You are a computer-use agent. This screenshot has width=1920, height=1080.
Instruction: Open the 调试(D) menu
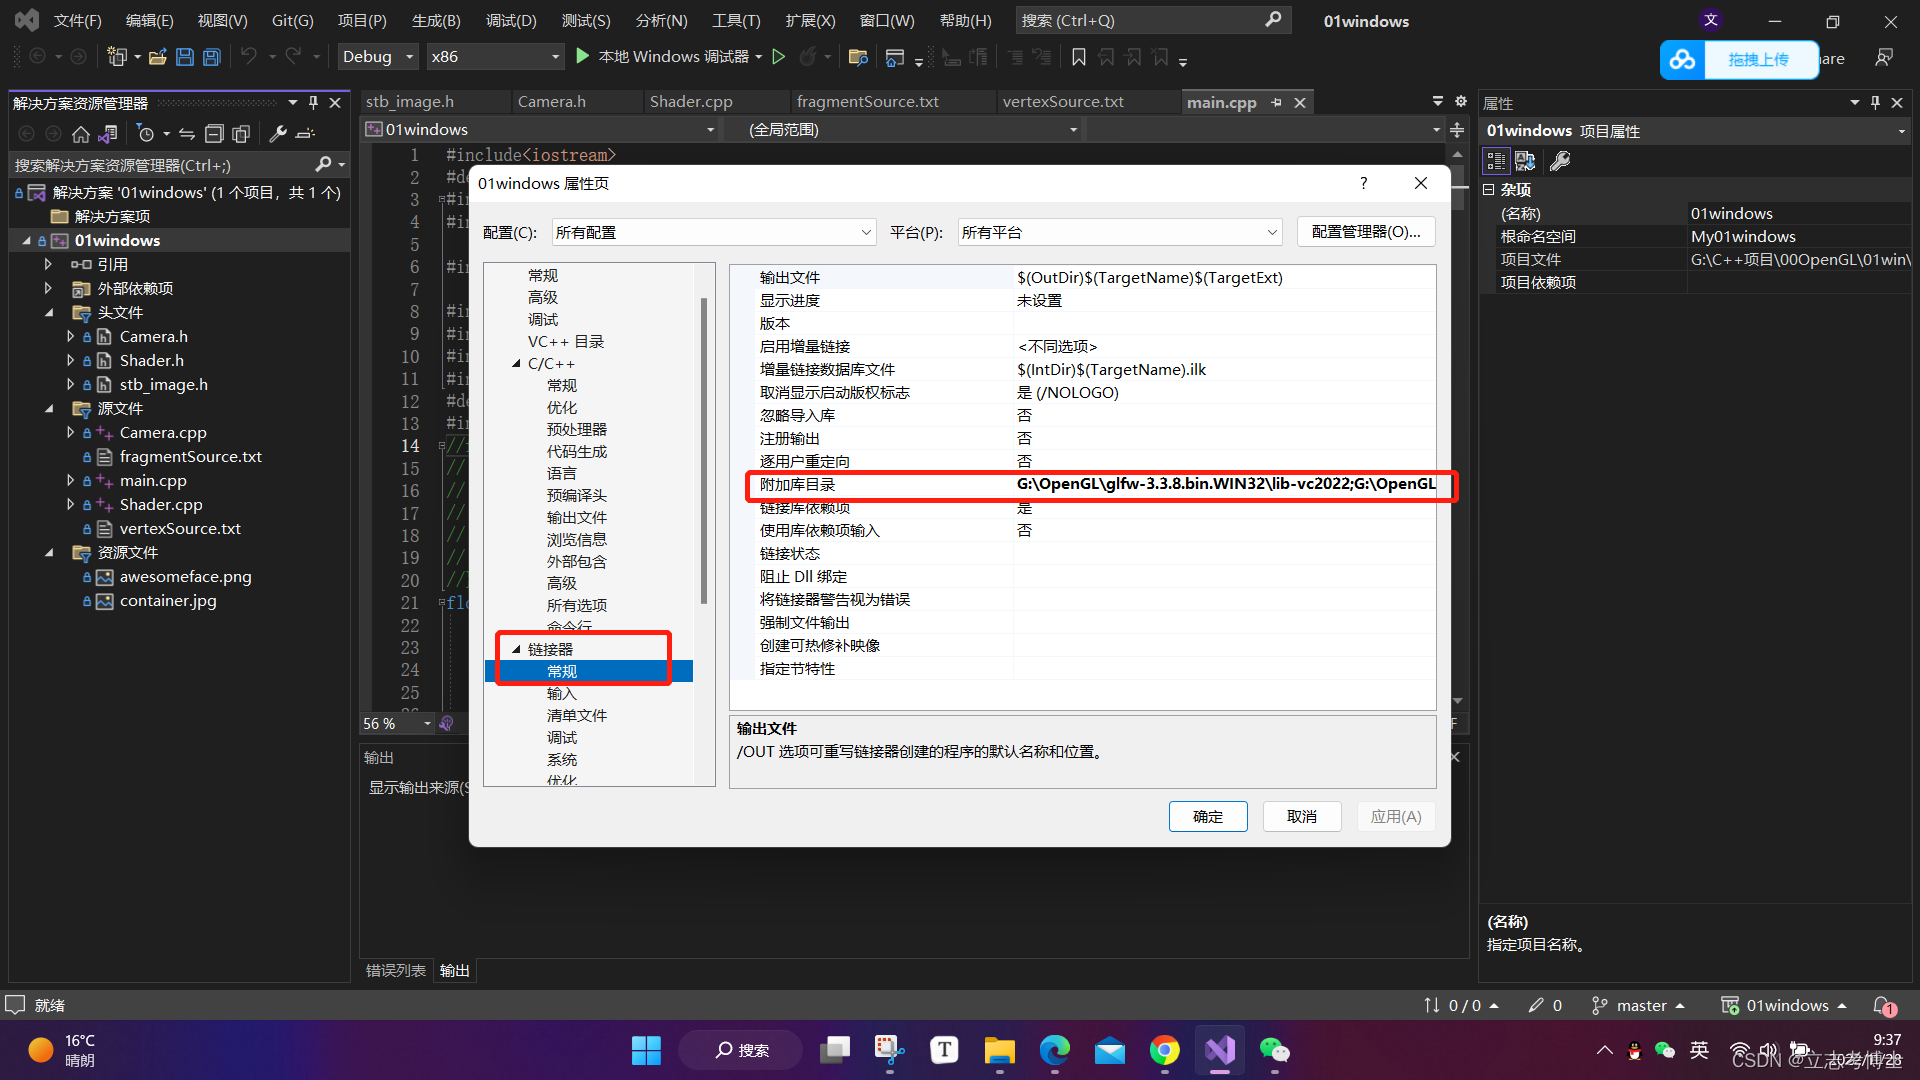tap(510, 20)
